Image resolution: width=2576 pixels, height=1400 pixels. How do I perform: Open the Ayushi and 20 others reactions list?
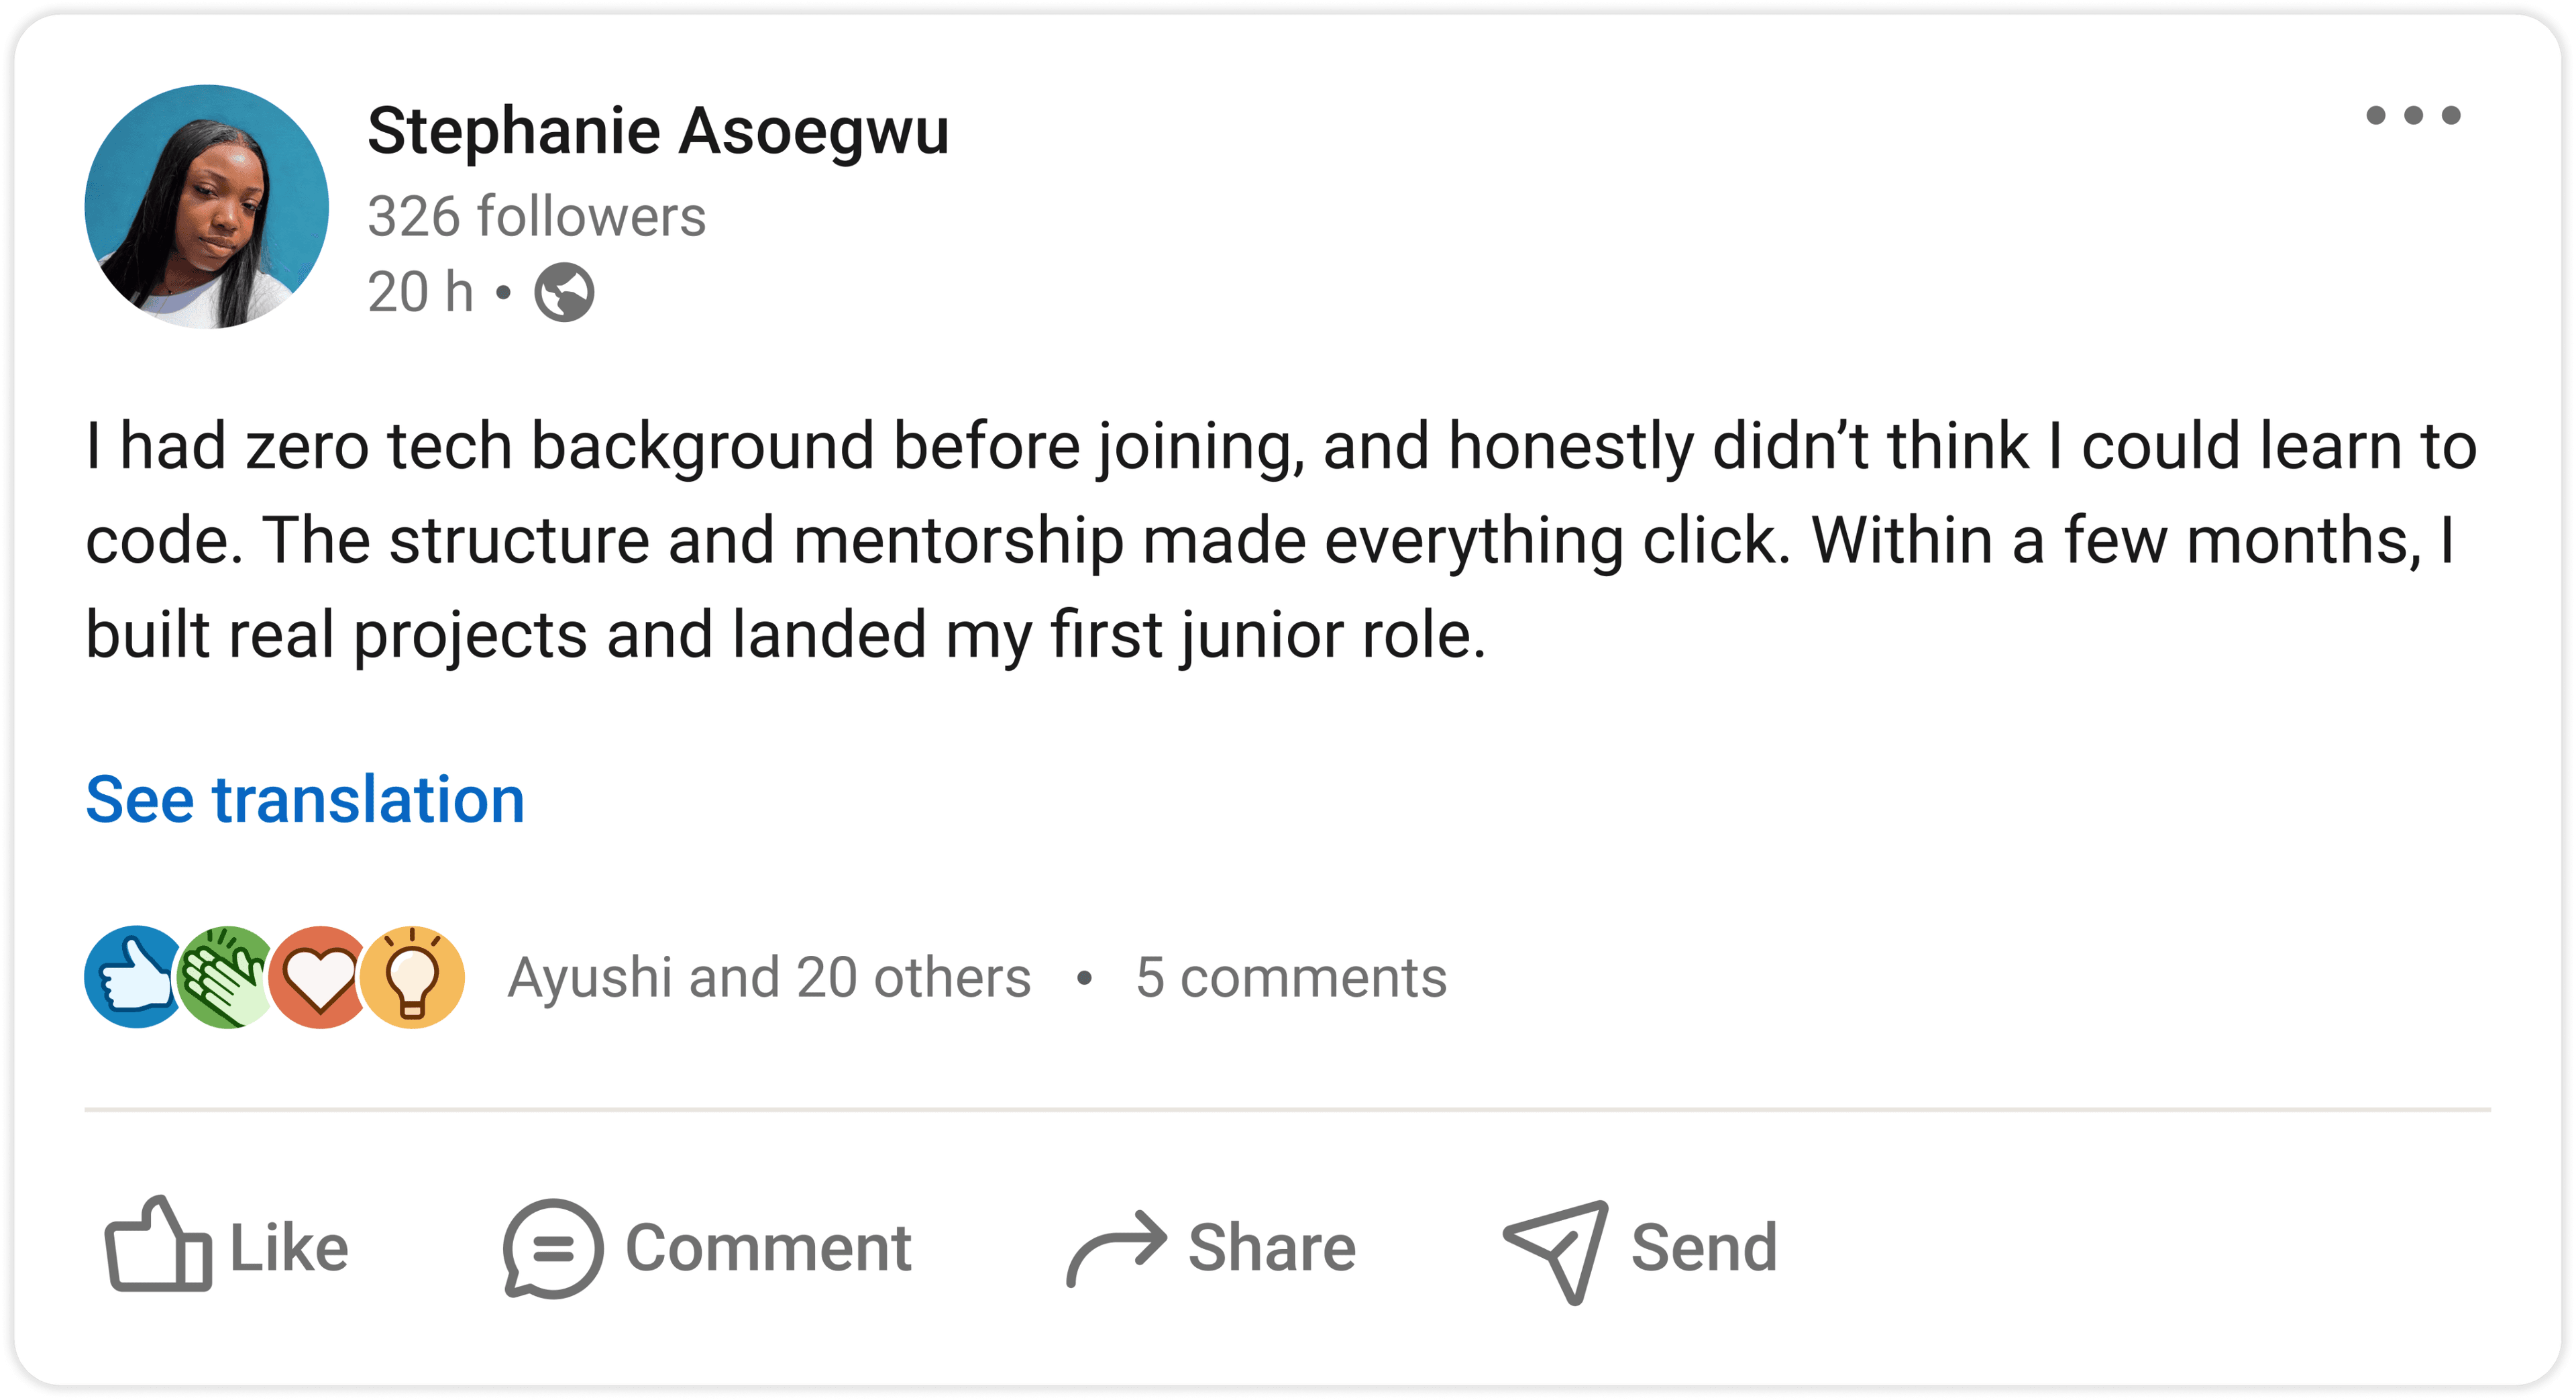tap(769, 977)
